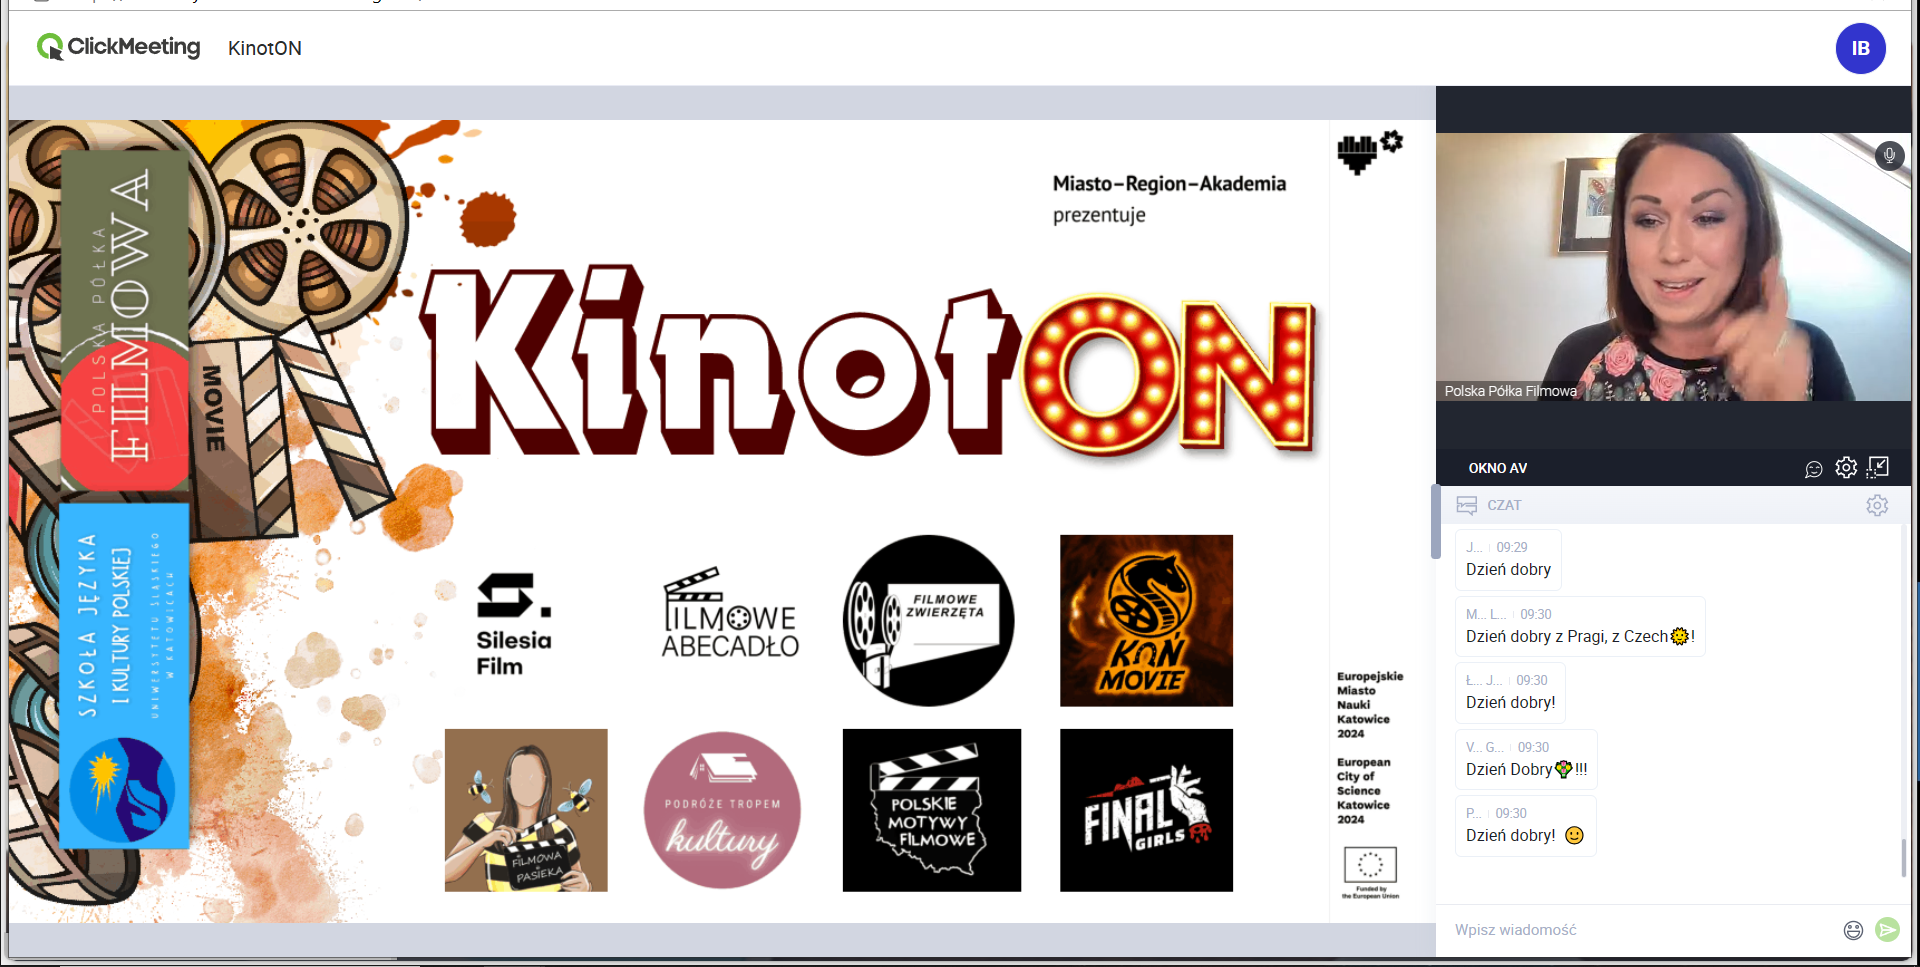Image resolution: width=1920 pixels, height=967 pixels.
Task: Click the Silesia Film logo on slide
Action: point(514,624)
